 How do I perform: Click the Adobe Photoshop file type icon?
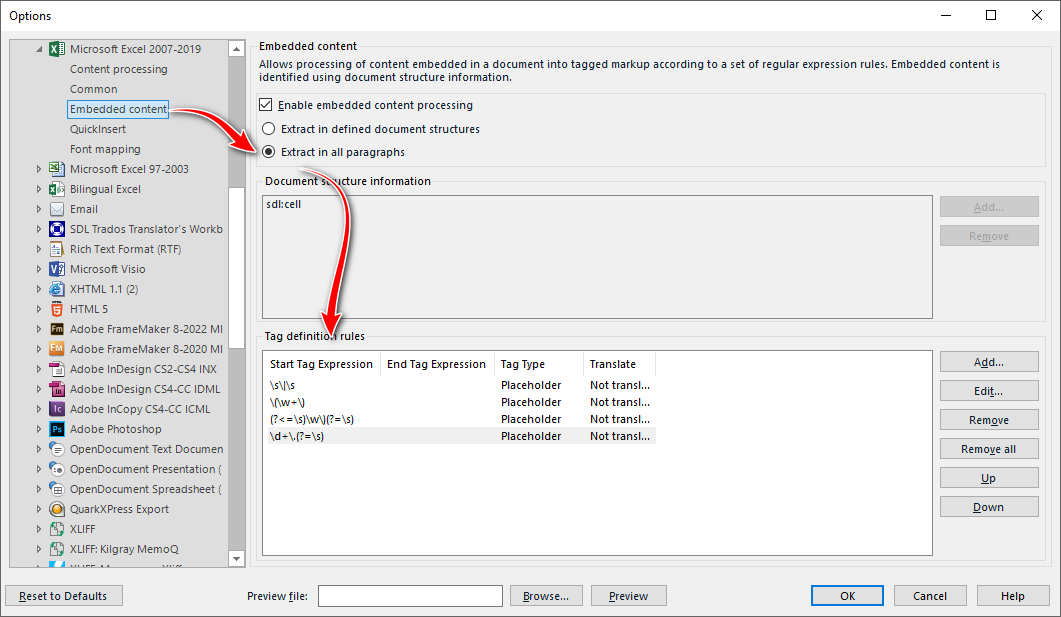click(56, 428)
